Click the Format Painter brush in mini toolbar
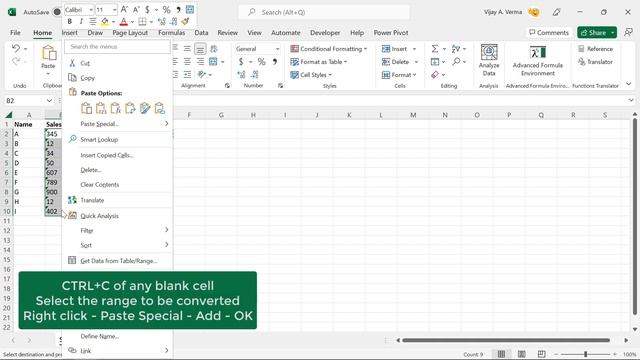The width and height of the screenshot is (640, 360). coord(185,21)
